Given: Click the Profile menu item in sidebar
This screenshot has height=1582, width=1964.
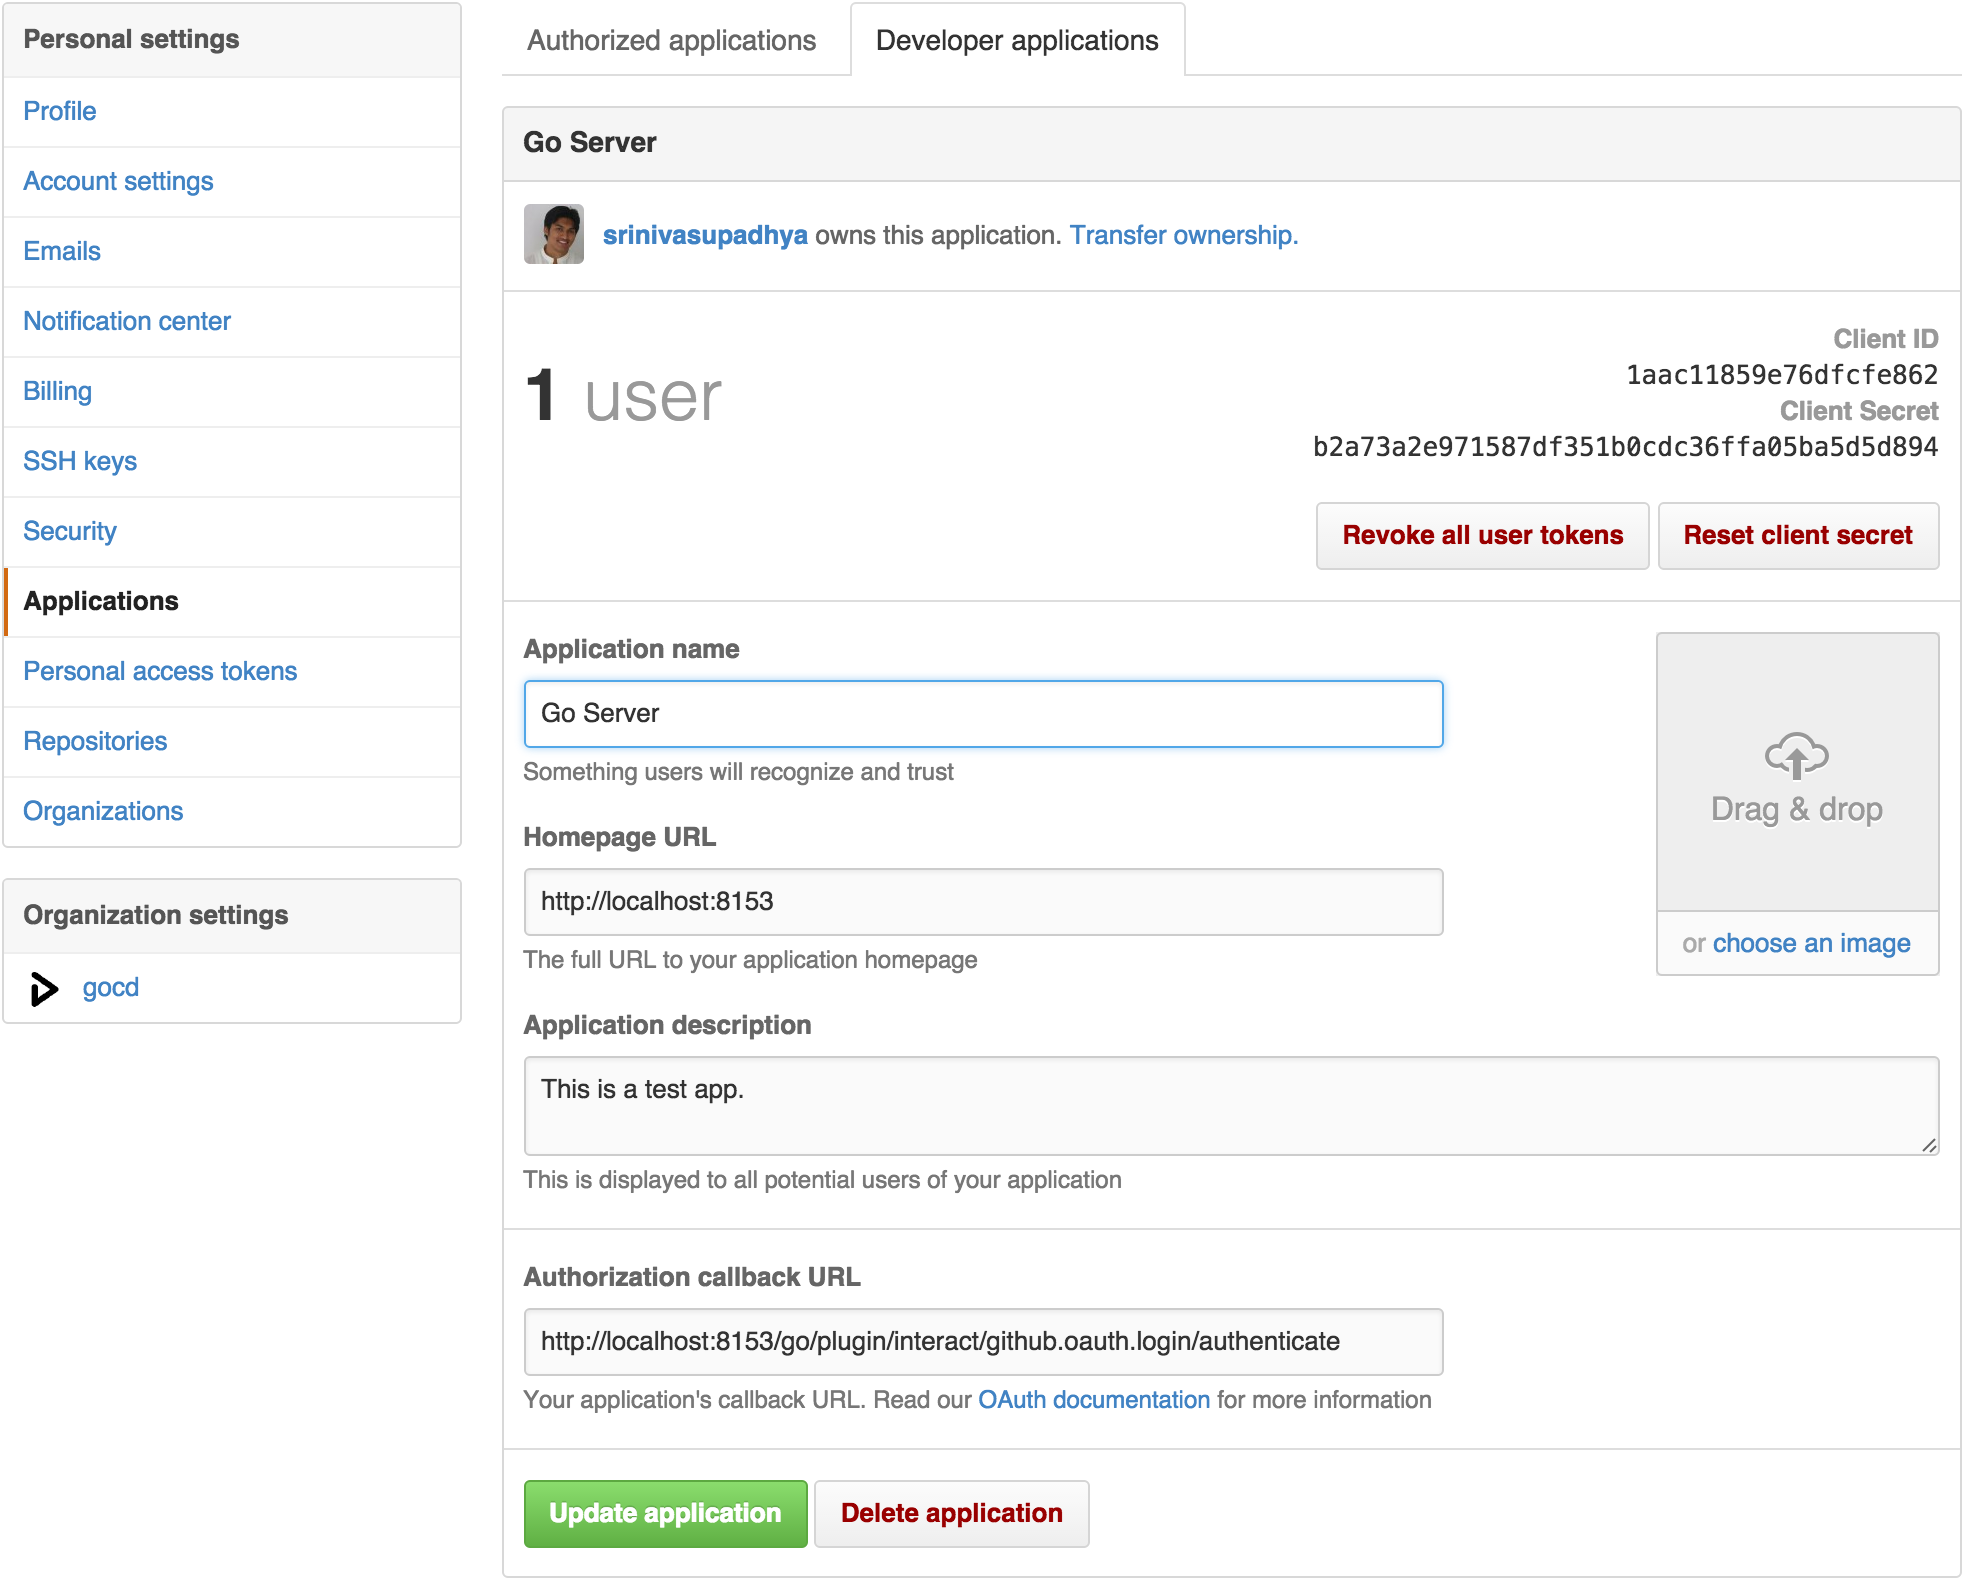Looking at the screenshot, I should (x=61, y=111).
